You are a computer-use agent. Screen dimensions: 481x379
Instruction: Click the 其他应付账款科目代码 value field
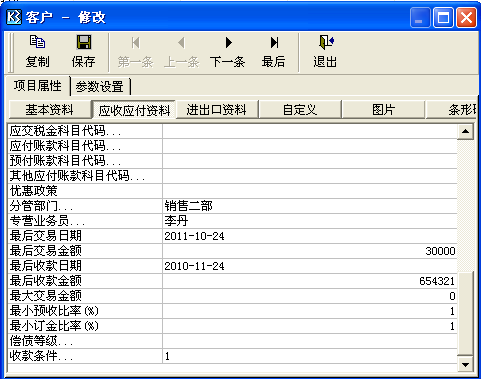tap(310, 176)
